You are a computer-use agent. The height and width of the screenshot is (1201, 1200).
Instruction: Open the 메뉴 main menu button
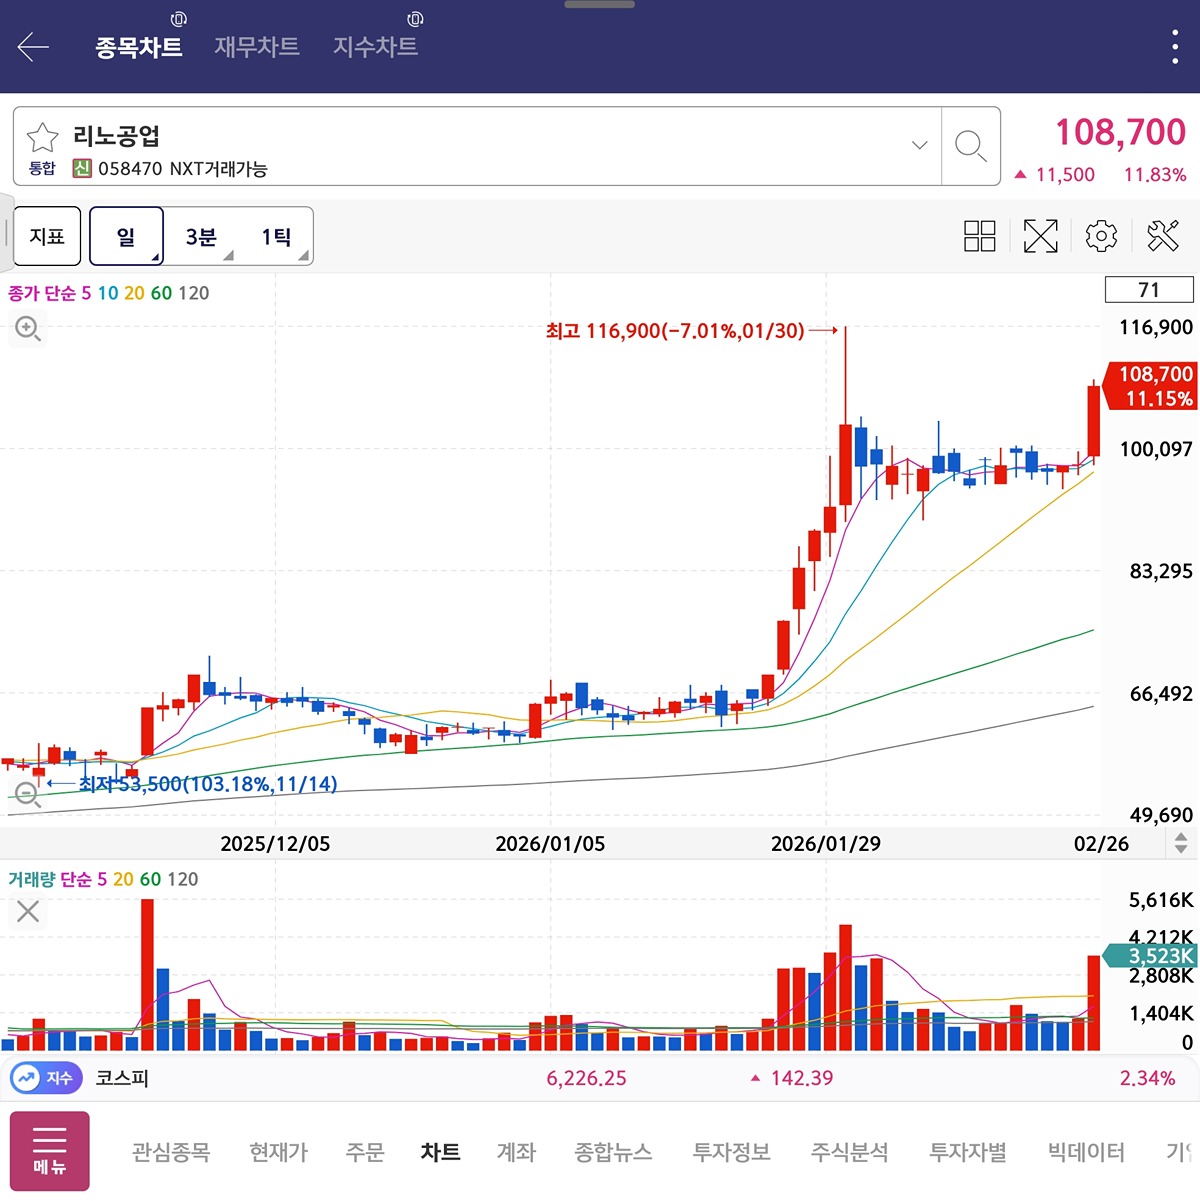pos(49,1152)
